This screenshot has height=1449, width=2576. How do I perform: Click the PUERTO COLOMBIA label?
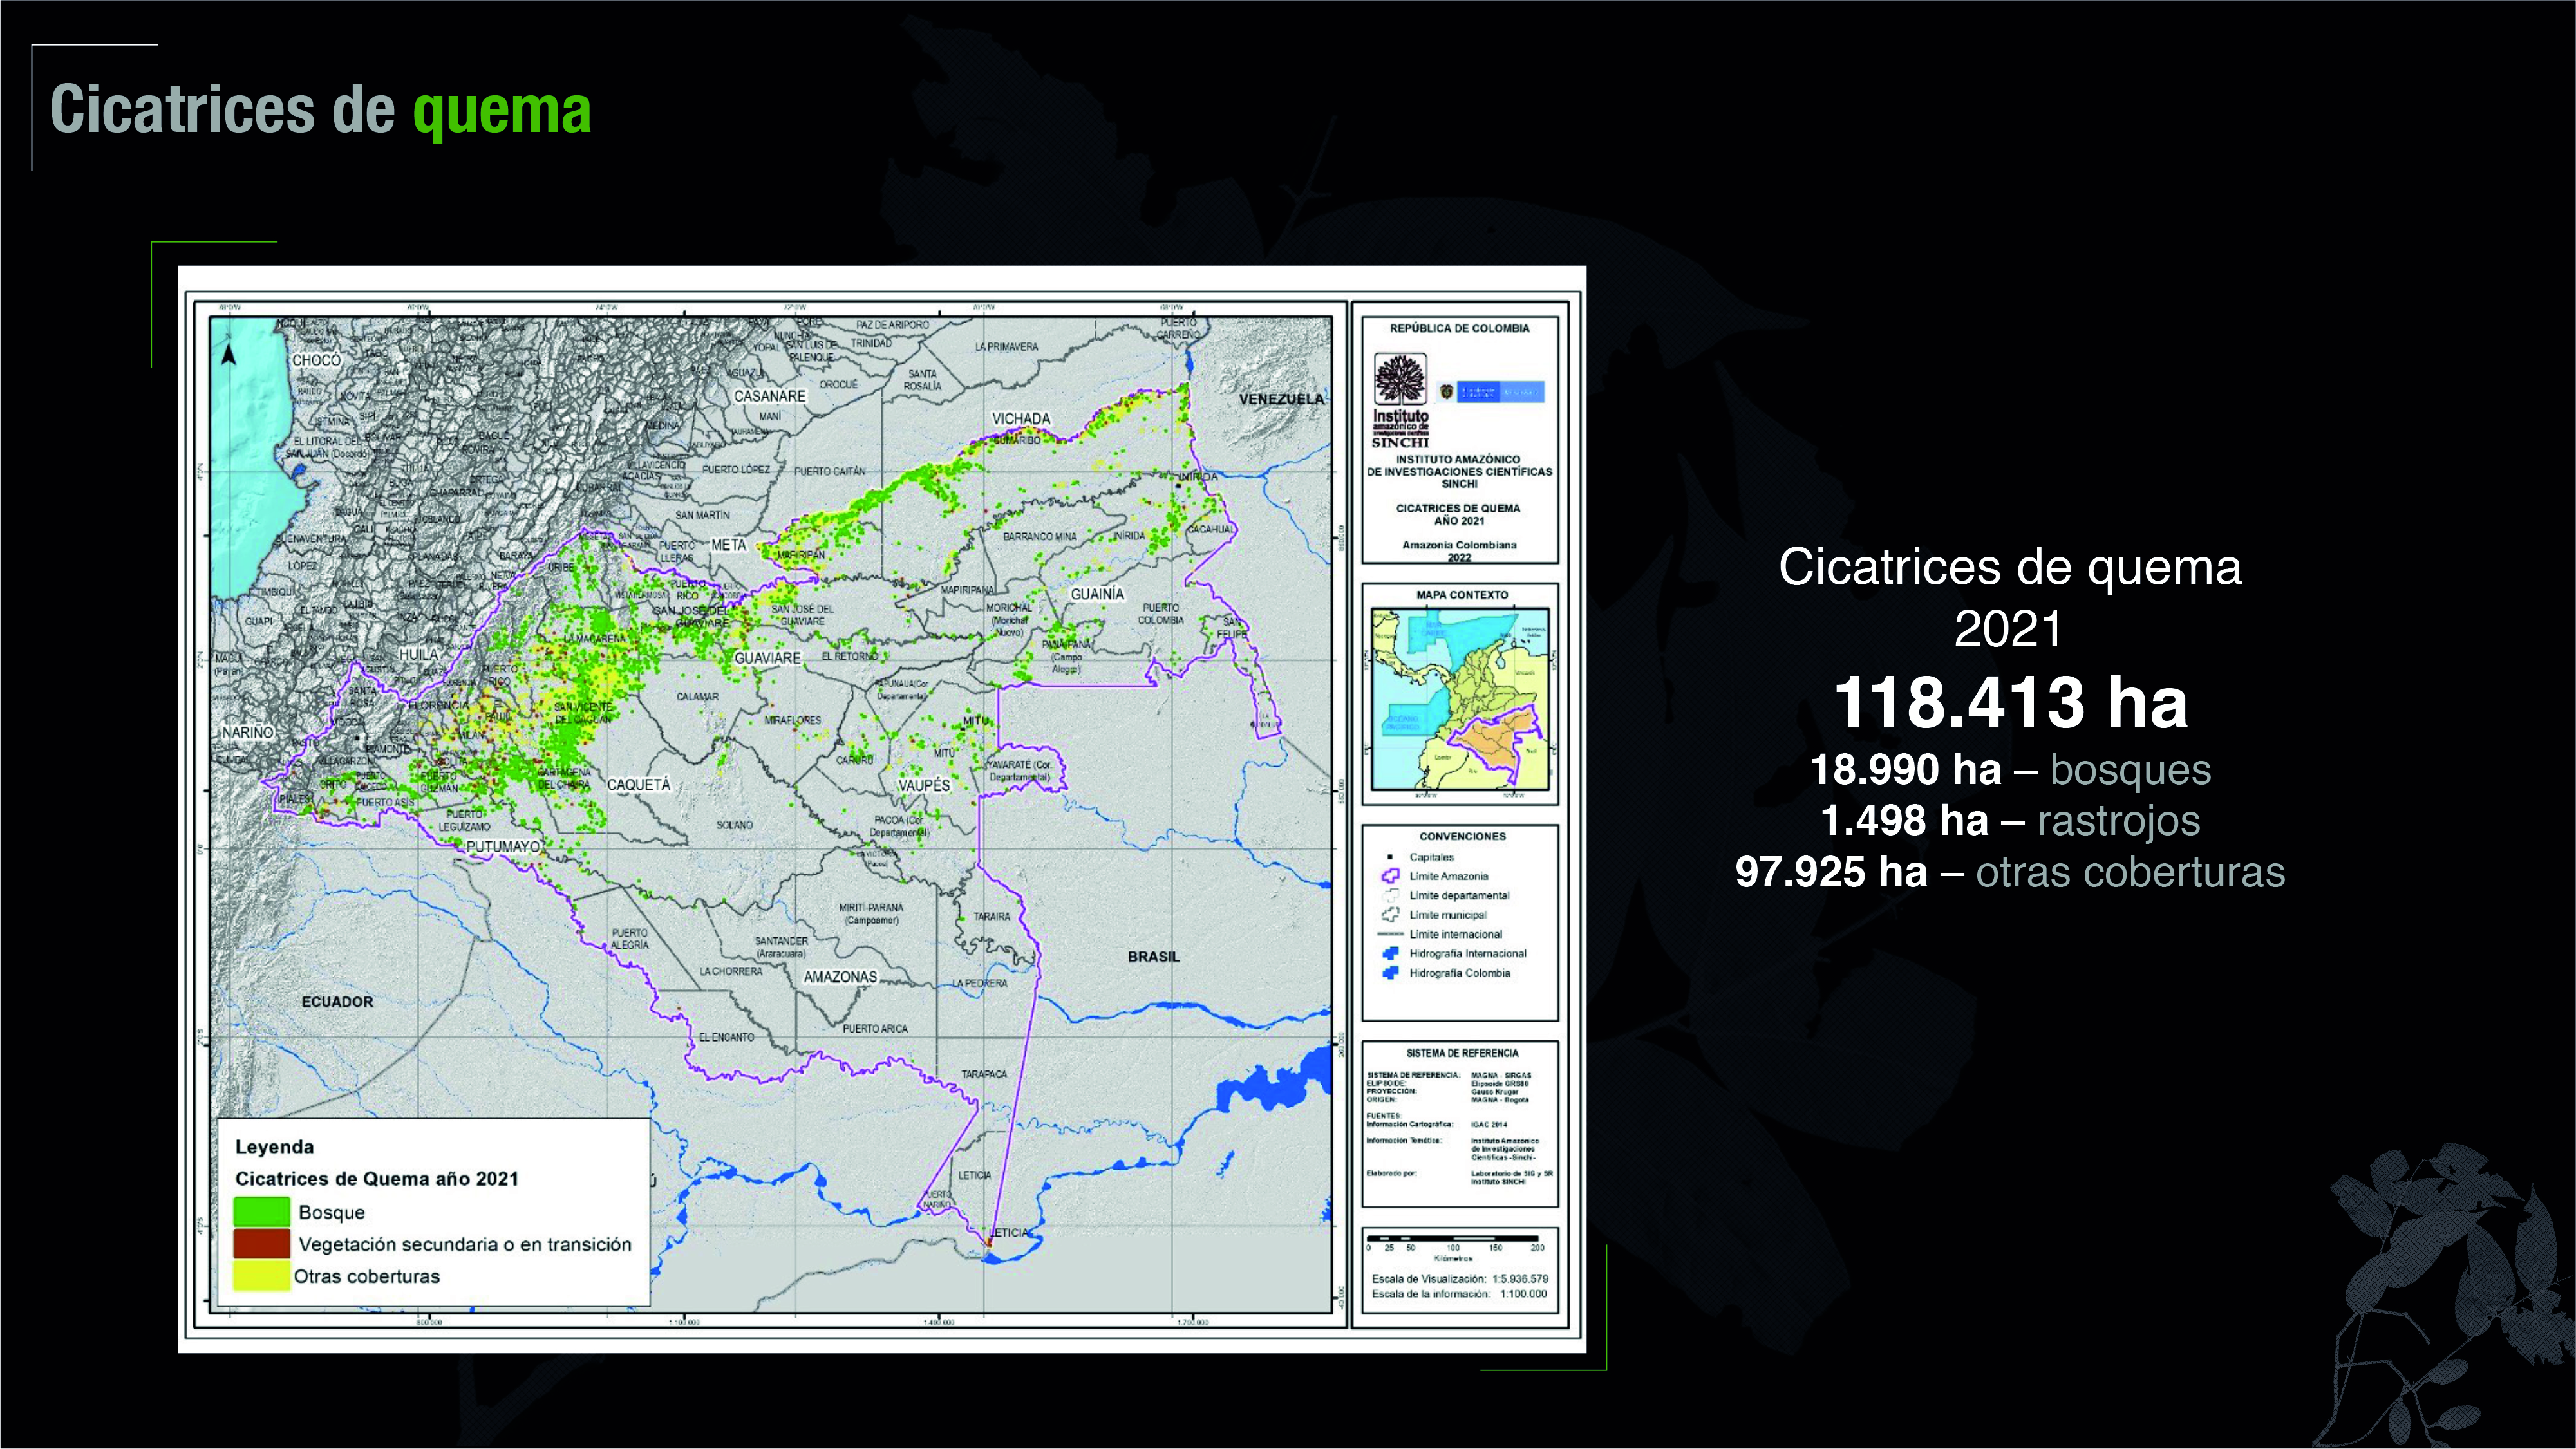tap(1160, 614)
